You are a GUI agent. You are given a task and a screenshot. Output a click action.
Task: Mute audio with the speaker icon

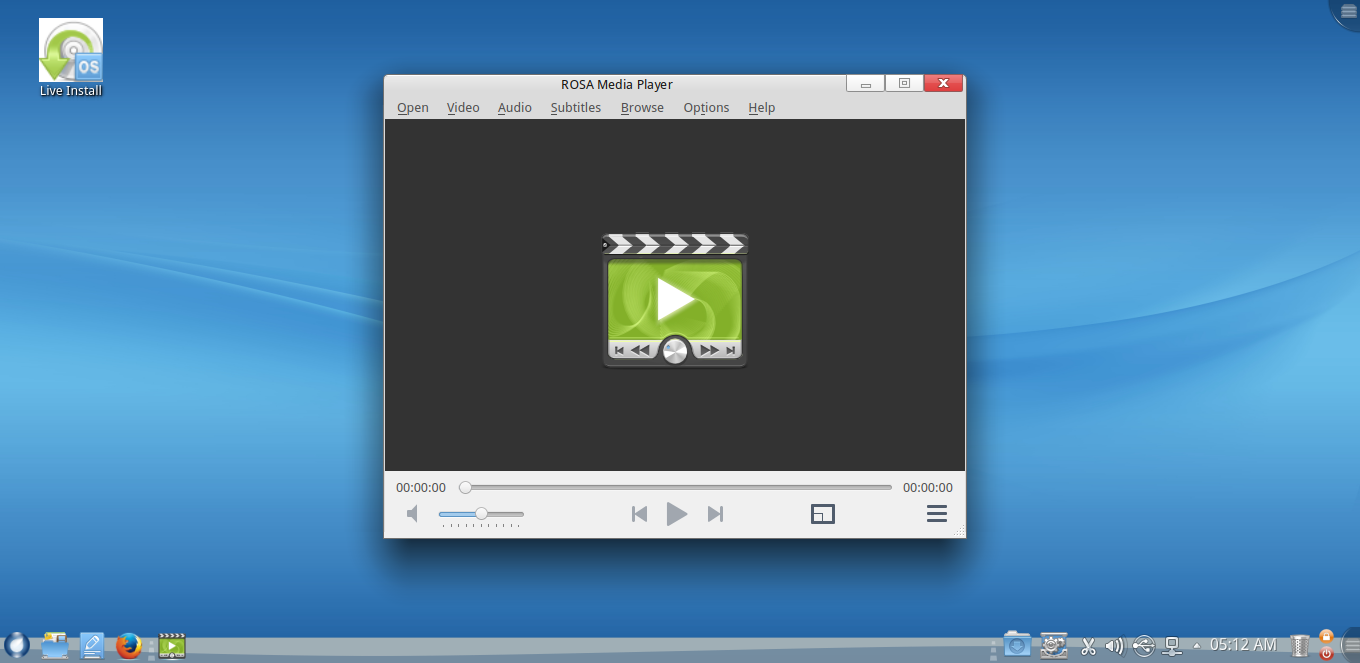[412, 514]
